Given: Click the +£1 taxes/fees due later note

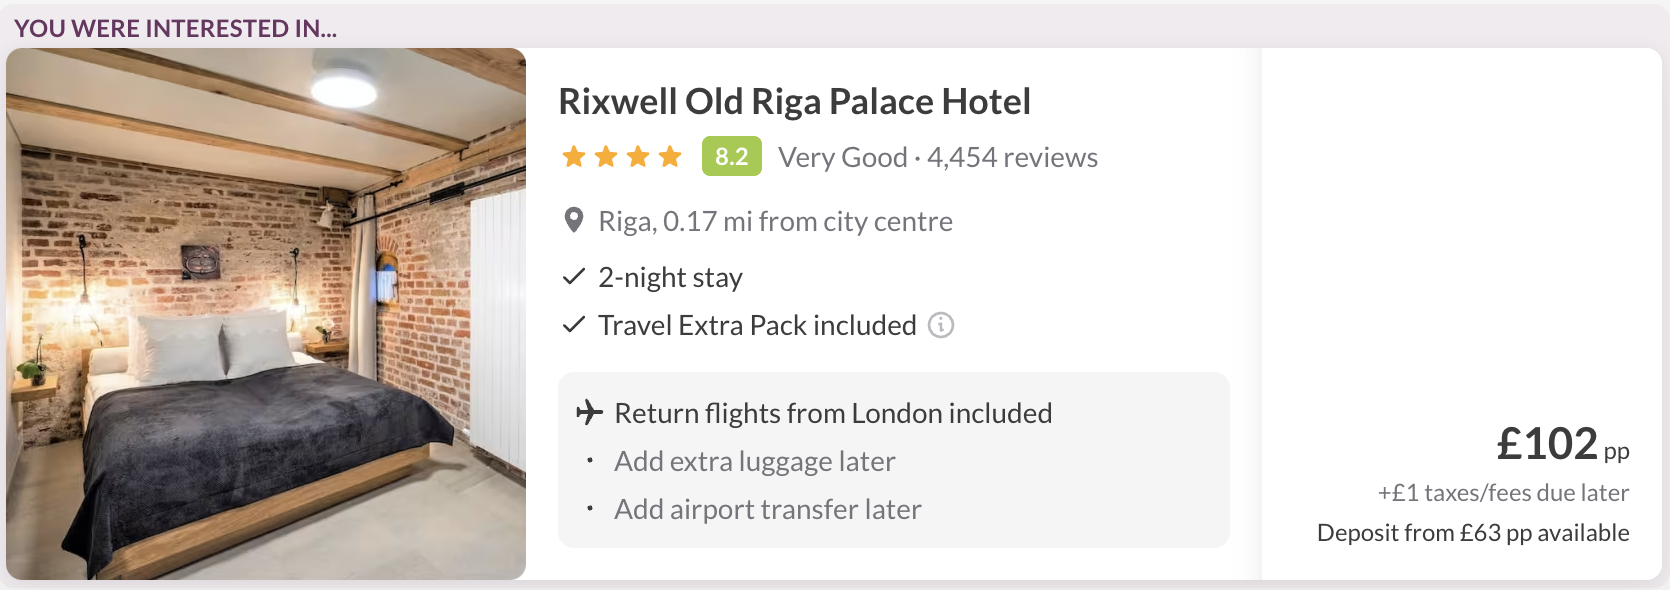Looking at the screenshot, I should pyautogui.click(x=1503, y=493).
